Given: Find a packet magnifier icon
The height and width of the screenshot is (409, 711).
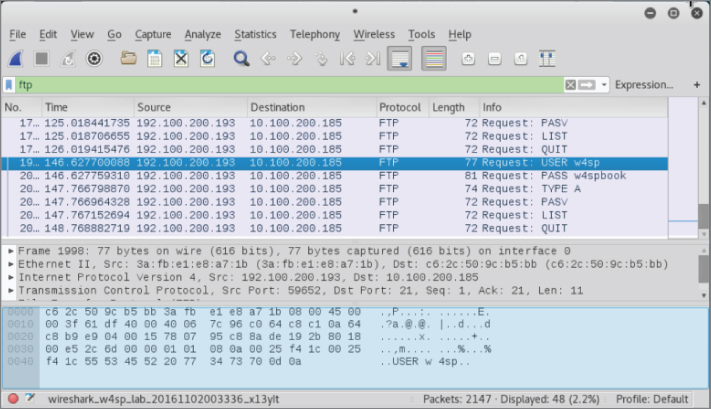Looking at the screenshot, I should (x=241, y=58).
